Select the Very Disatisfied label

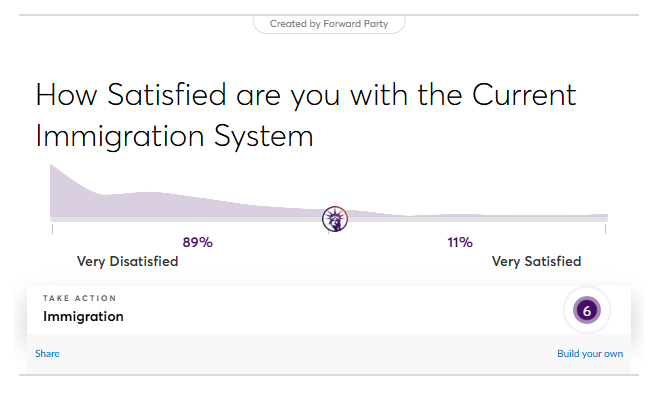[x=128, y=261]
